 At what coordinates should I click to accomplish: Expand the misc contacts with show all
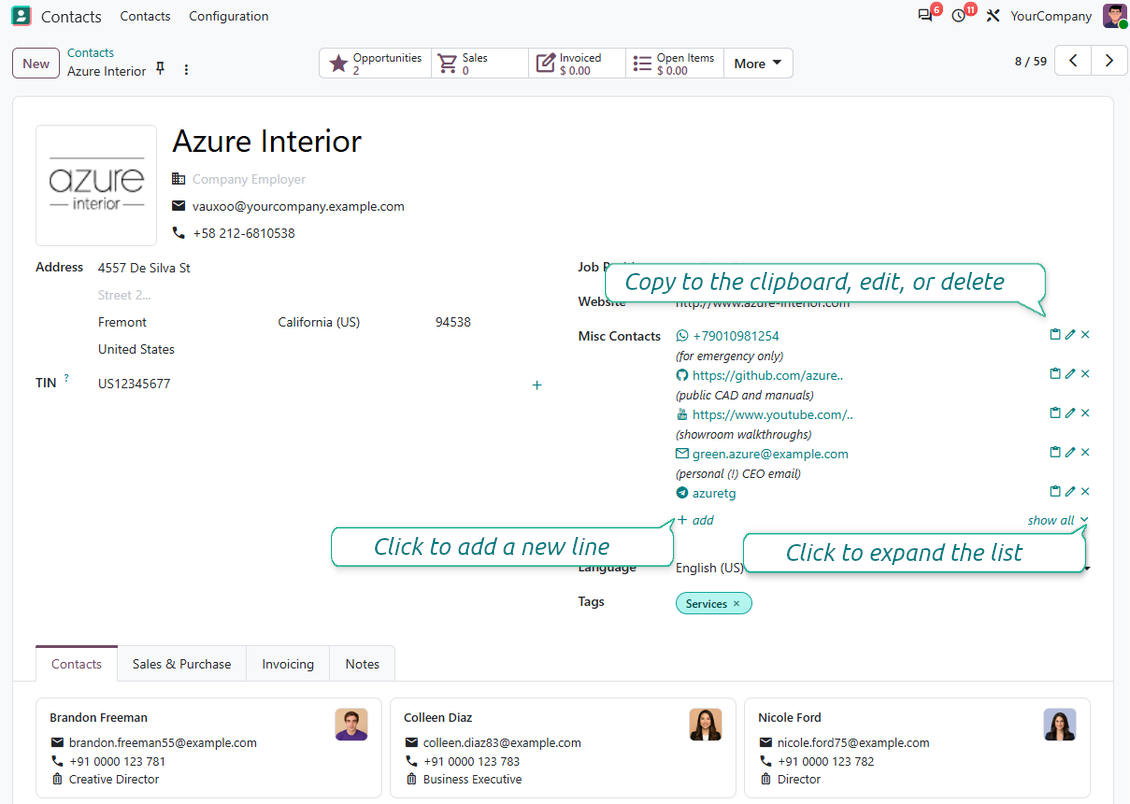(x=1057, y=520)
